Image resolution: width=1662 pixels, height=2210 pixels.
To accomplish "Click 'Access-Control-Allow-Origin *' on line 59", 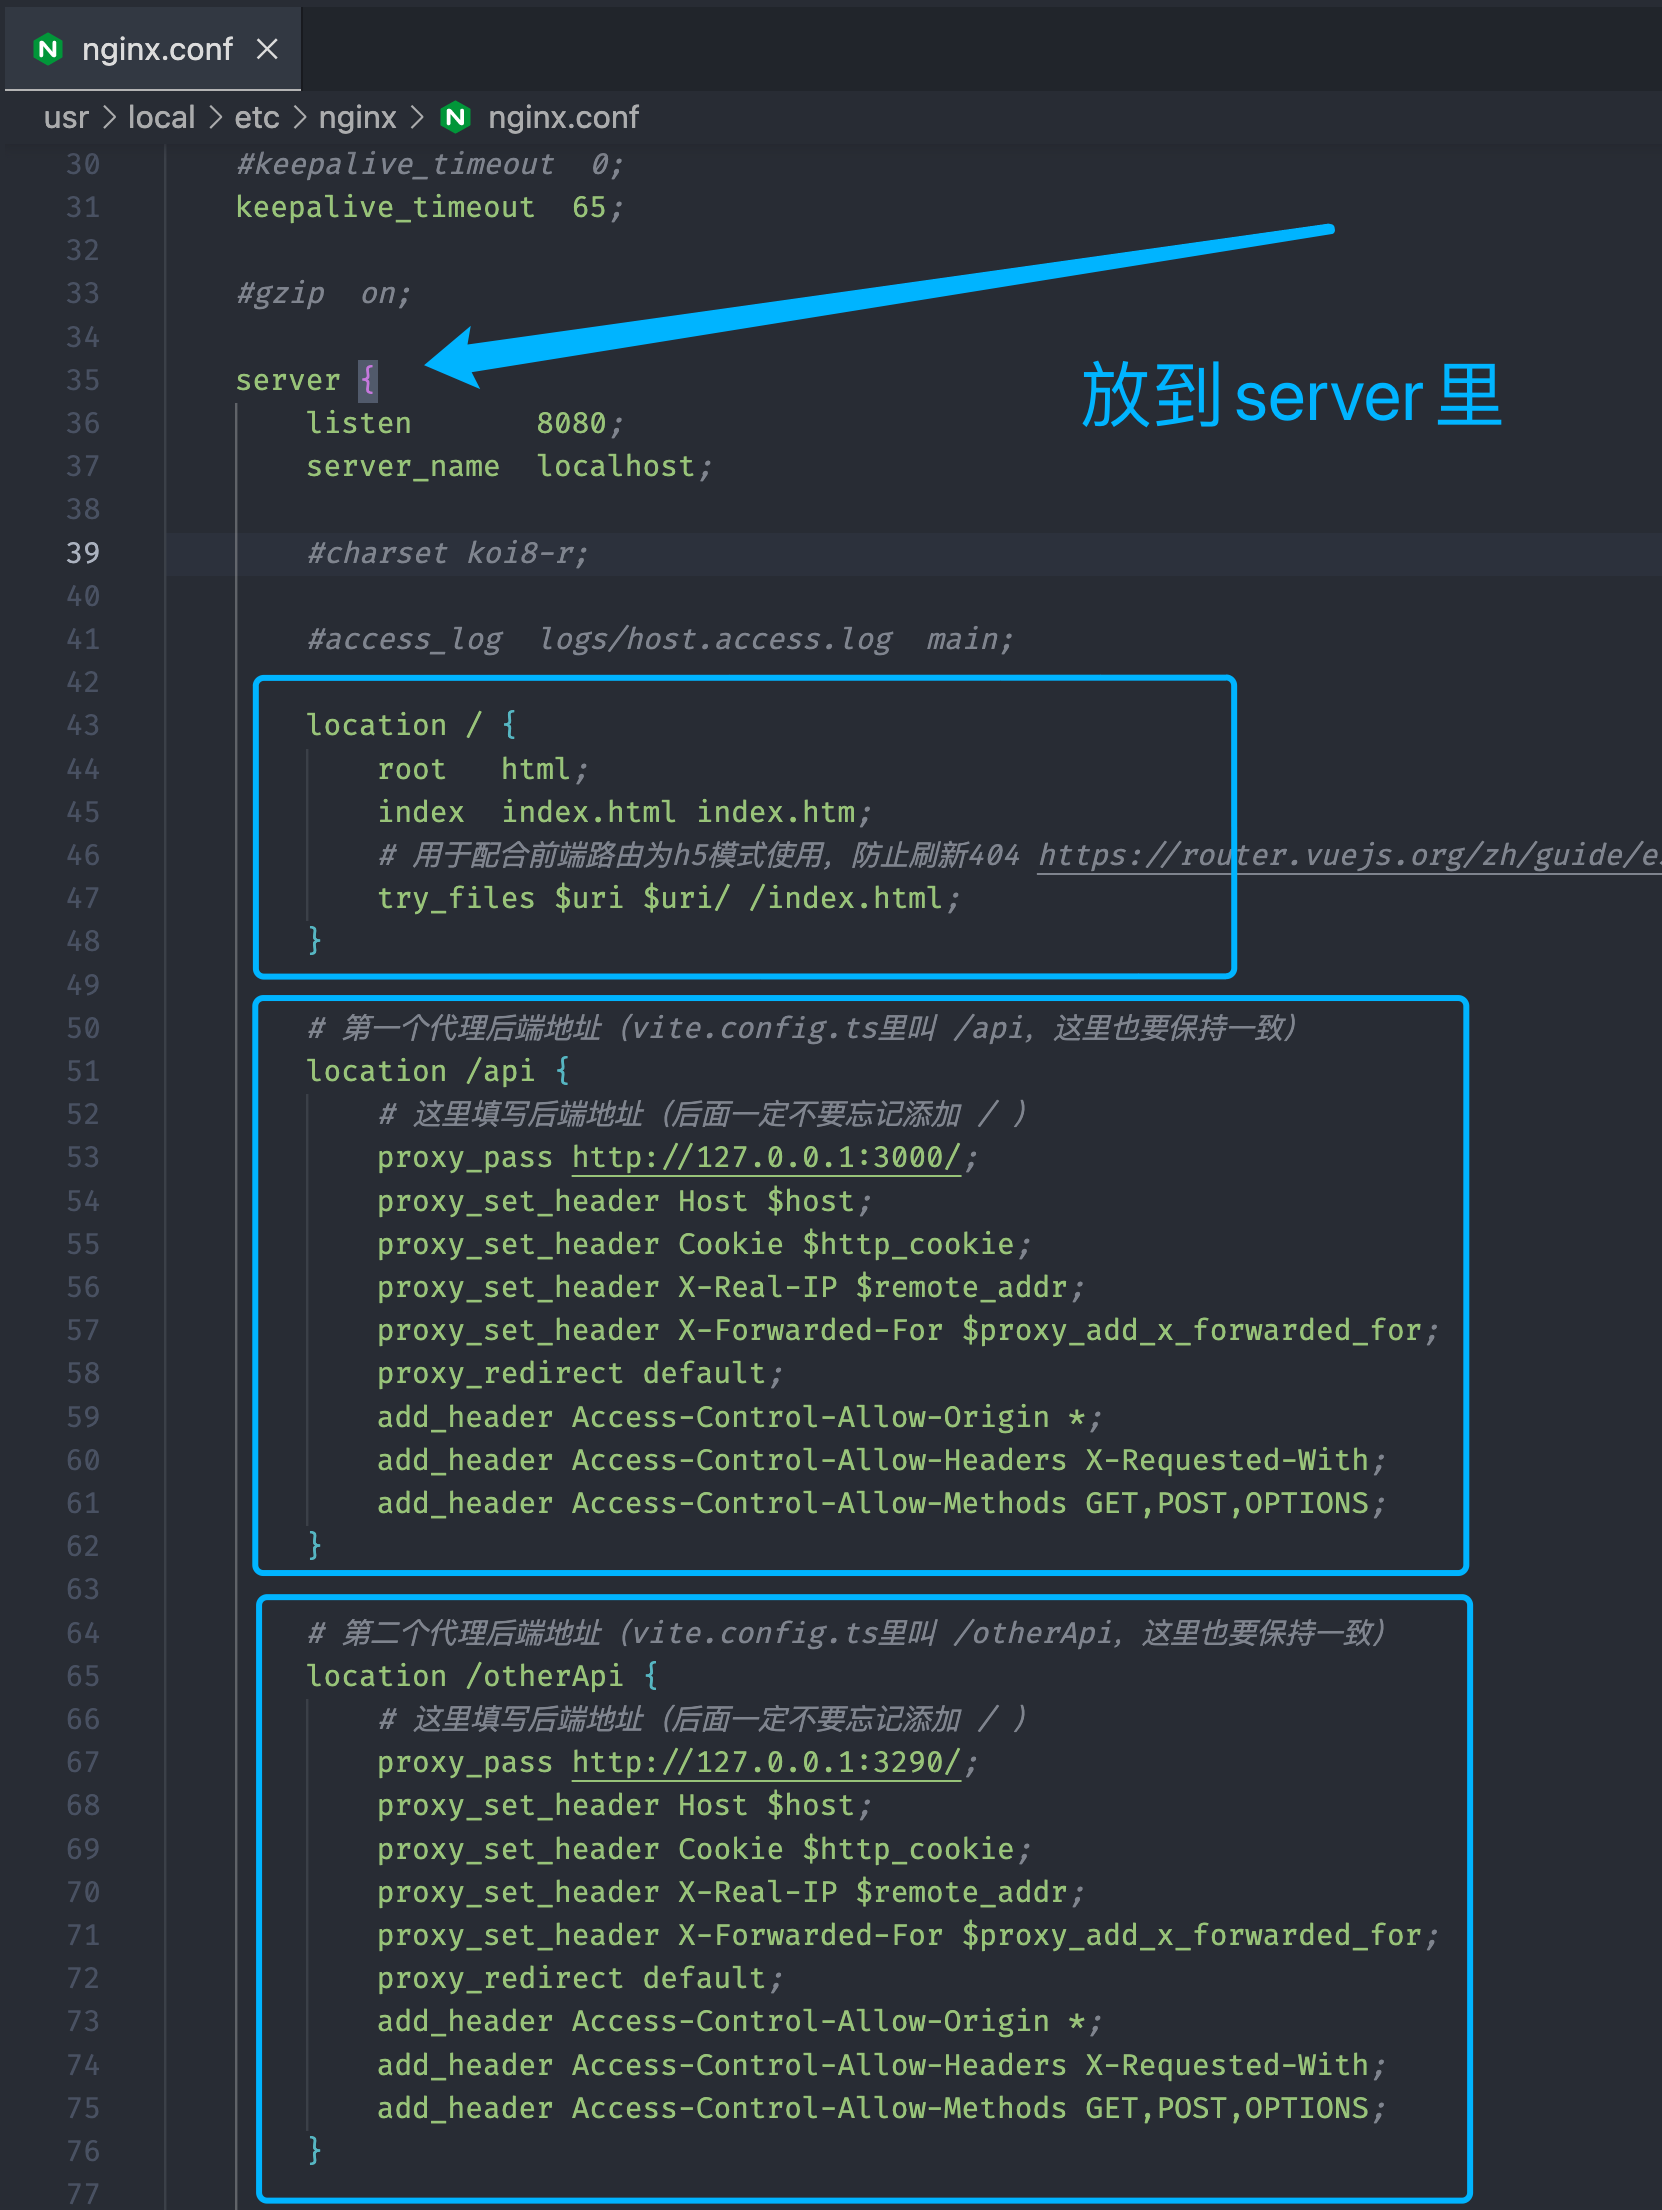I will [x=829, y=1417].
